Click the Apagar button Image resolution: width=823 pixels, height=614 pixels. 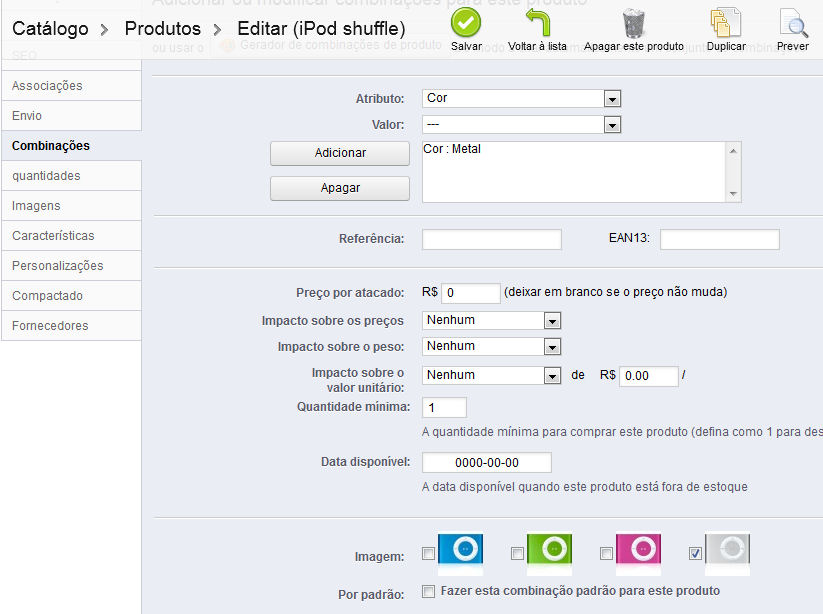[x=340, y=188]
